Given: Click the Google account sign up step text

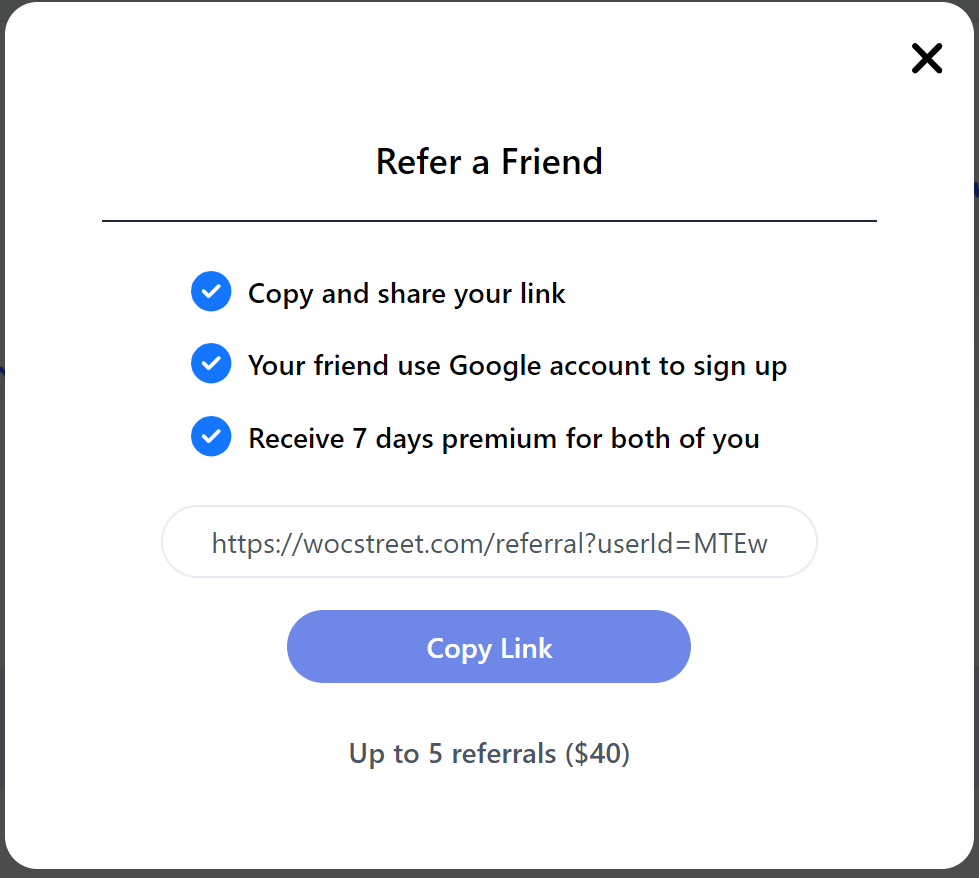Looking at the screenshot, I should click(518, 366).
